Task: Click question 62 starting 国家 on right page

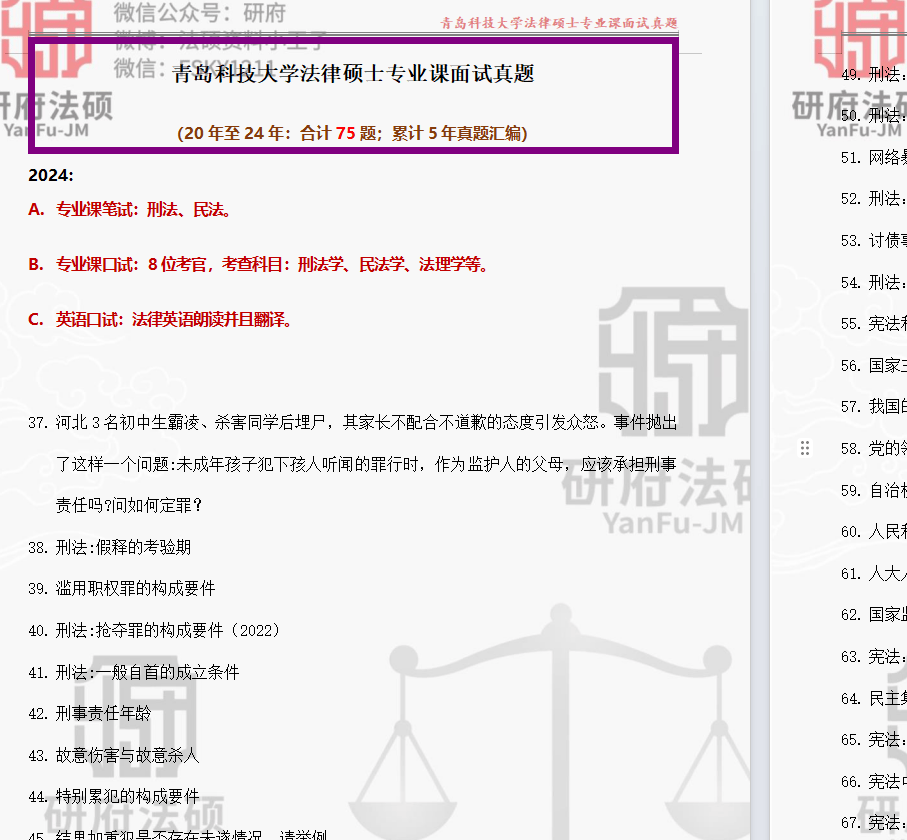Action: (873, 614)
